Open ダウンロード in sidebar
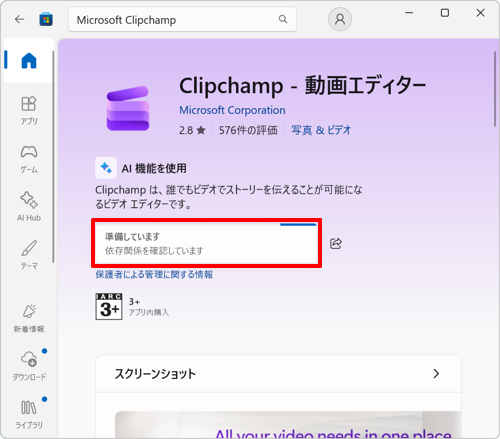 tap(29, 366)
